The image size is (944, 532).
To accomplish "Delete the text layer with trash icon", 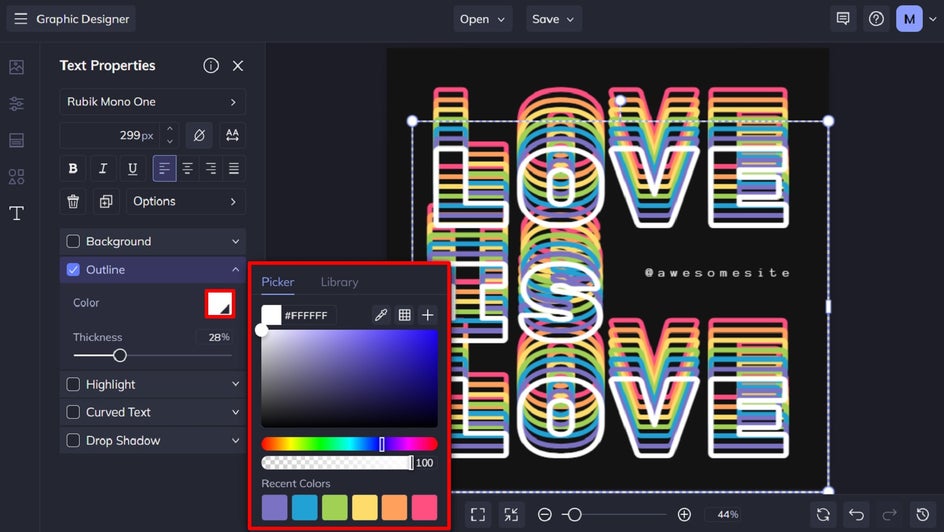I will pyautogui.click(x=73, y=202).
